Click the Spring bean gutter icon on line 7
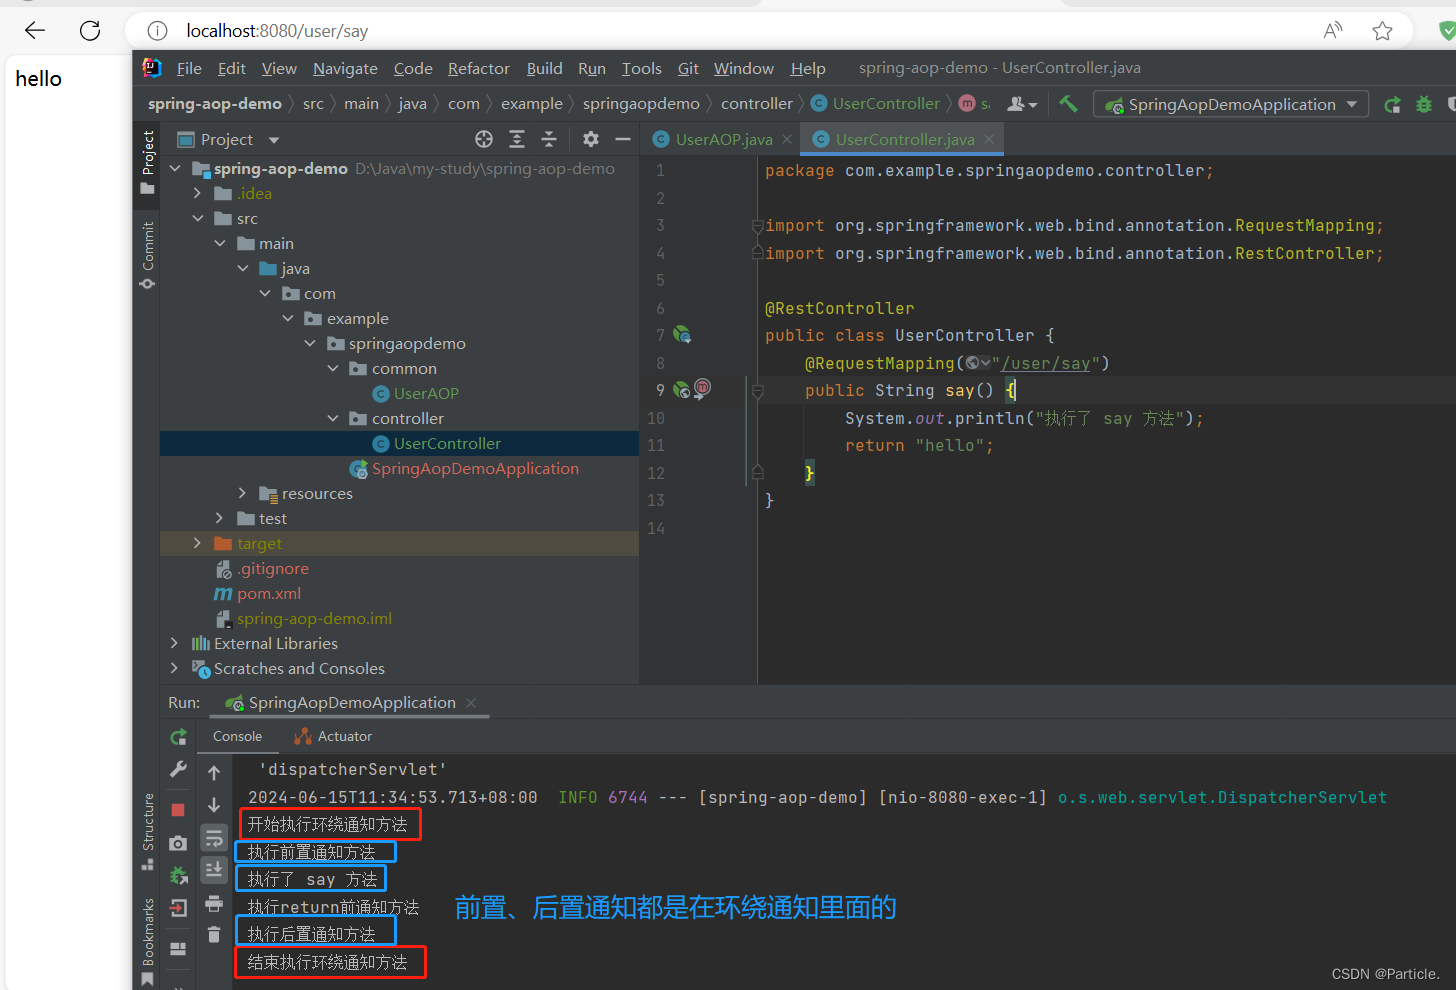Viewport: 1456px width, 990px height. point(682,335)
